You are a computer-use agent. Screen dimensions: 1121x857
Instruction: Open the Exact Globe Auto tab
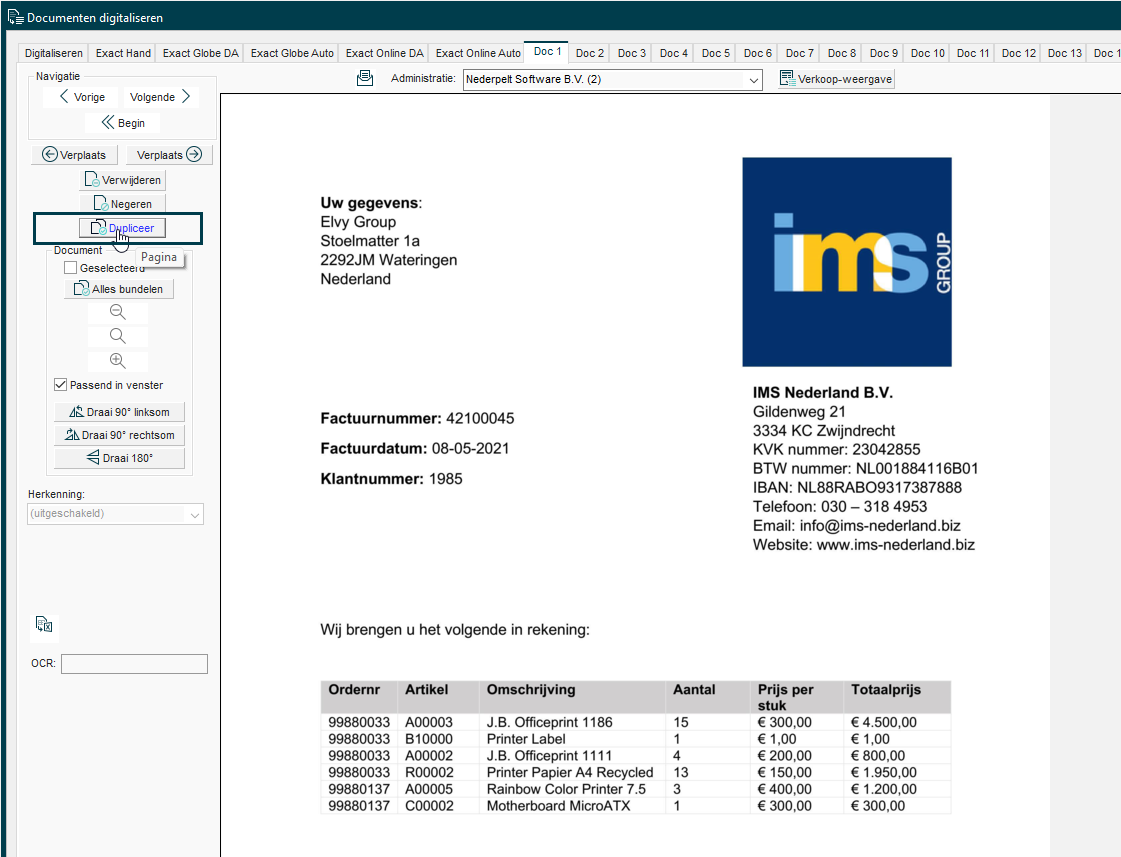[x=292, y=53]
